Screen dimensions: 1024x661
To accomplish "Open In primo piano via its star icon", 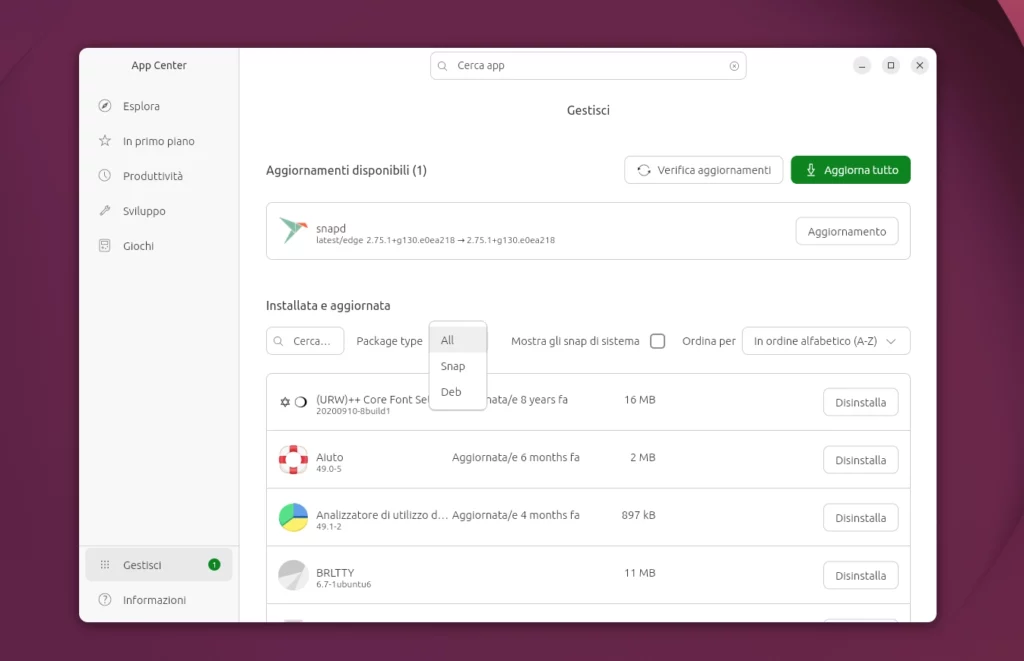I will (x=103, y=140).
